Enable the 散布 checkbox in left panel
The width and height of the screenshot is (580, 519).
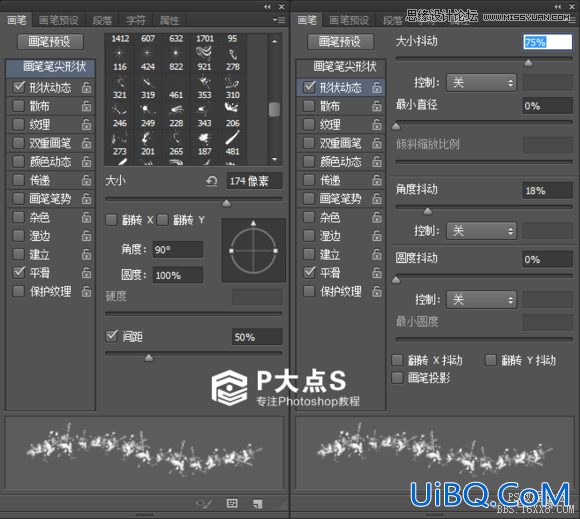18,106
